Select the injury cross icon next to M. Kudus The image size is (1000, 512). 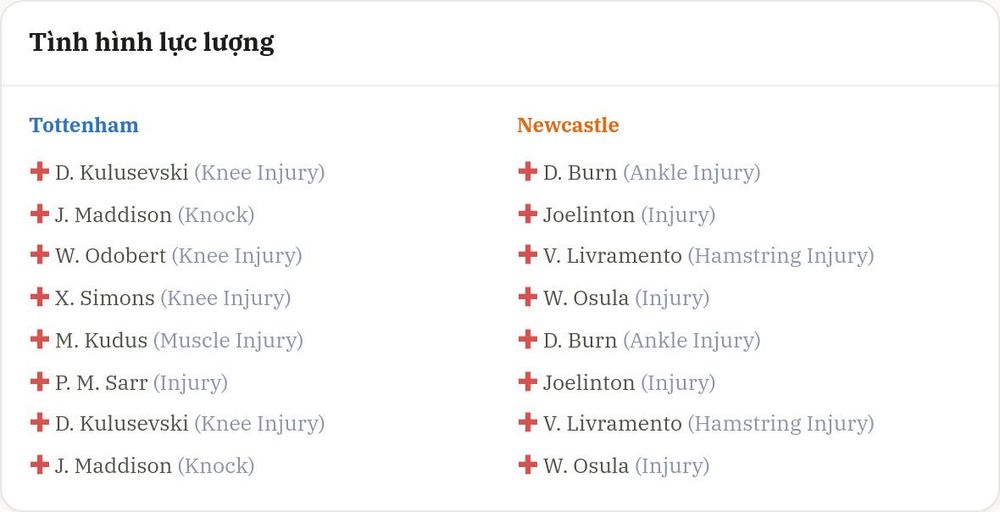pyautogui.click(x=40, y=339)
